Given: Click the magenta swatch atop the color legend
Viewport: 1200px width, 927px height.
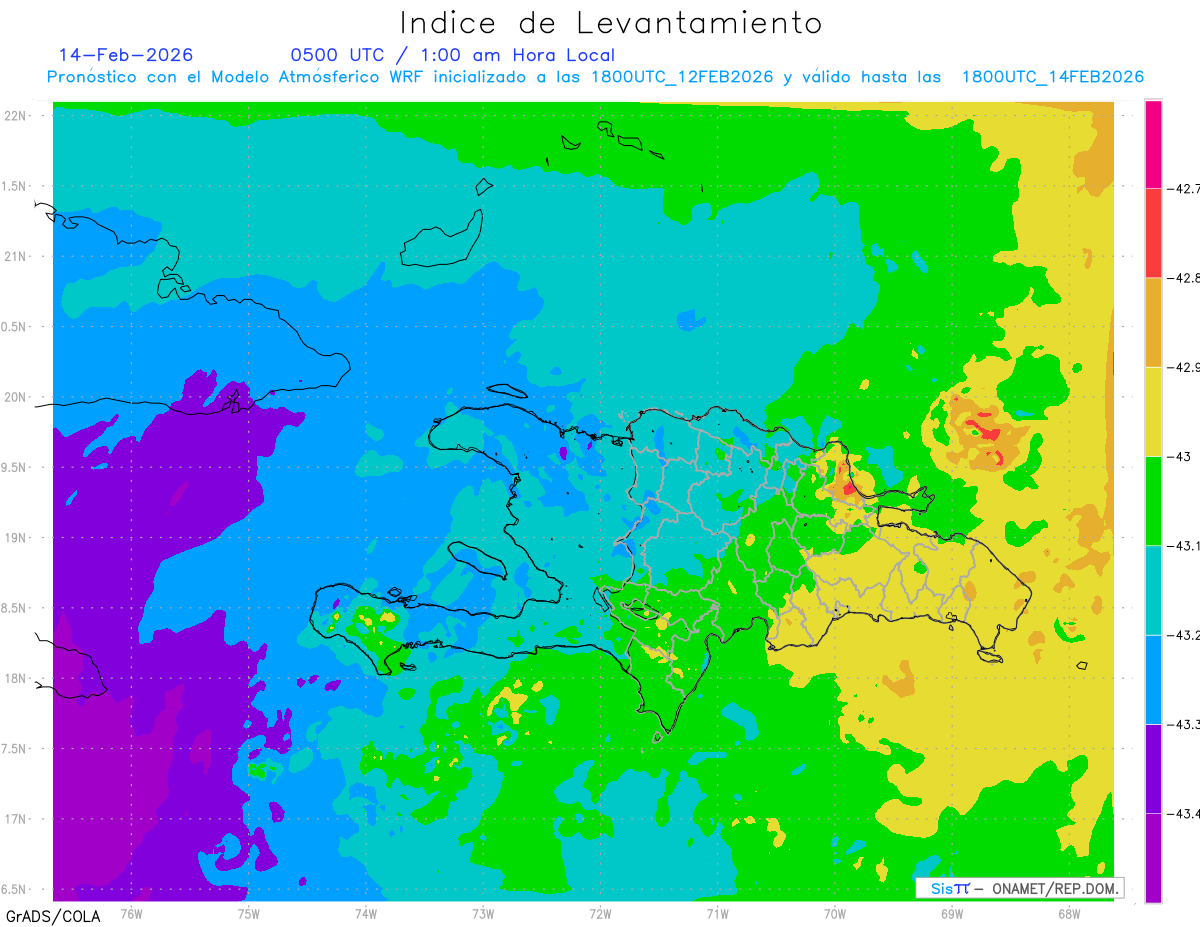Looking at the screenshot, I should [x=1153, y=144].
